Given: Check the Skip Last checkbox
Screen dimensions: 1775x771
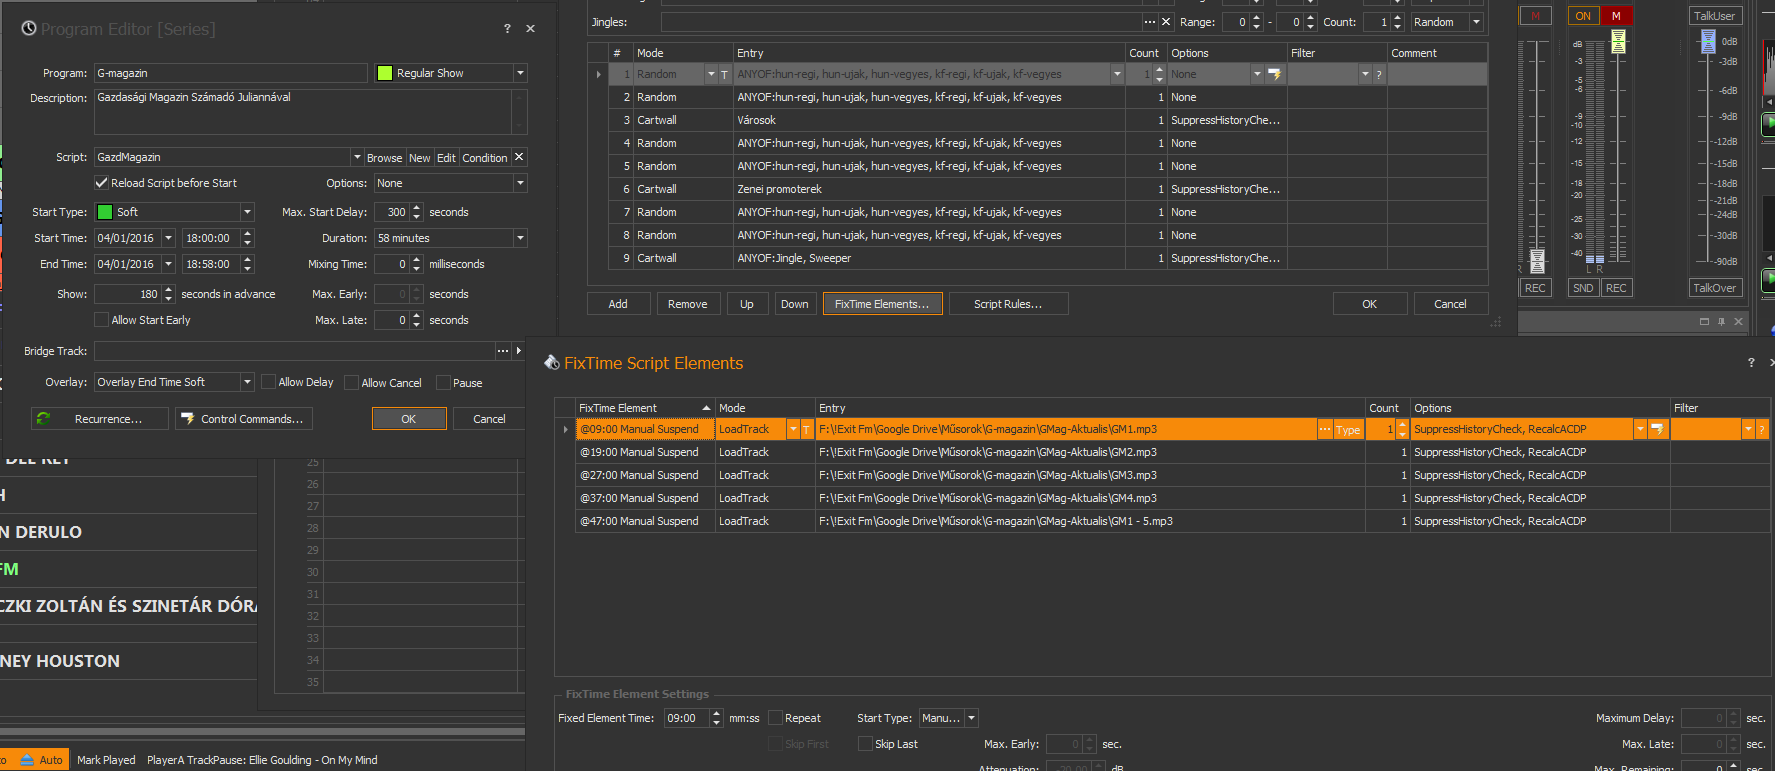Looking at the screenshot, I should (865, 744).
